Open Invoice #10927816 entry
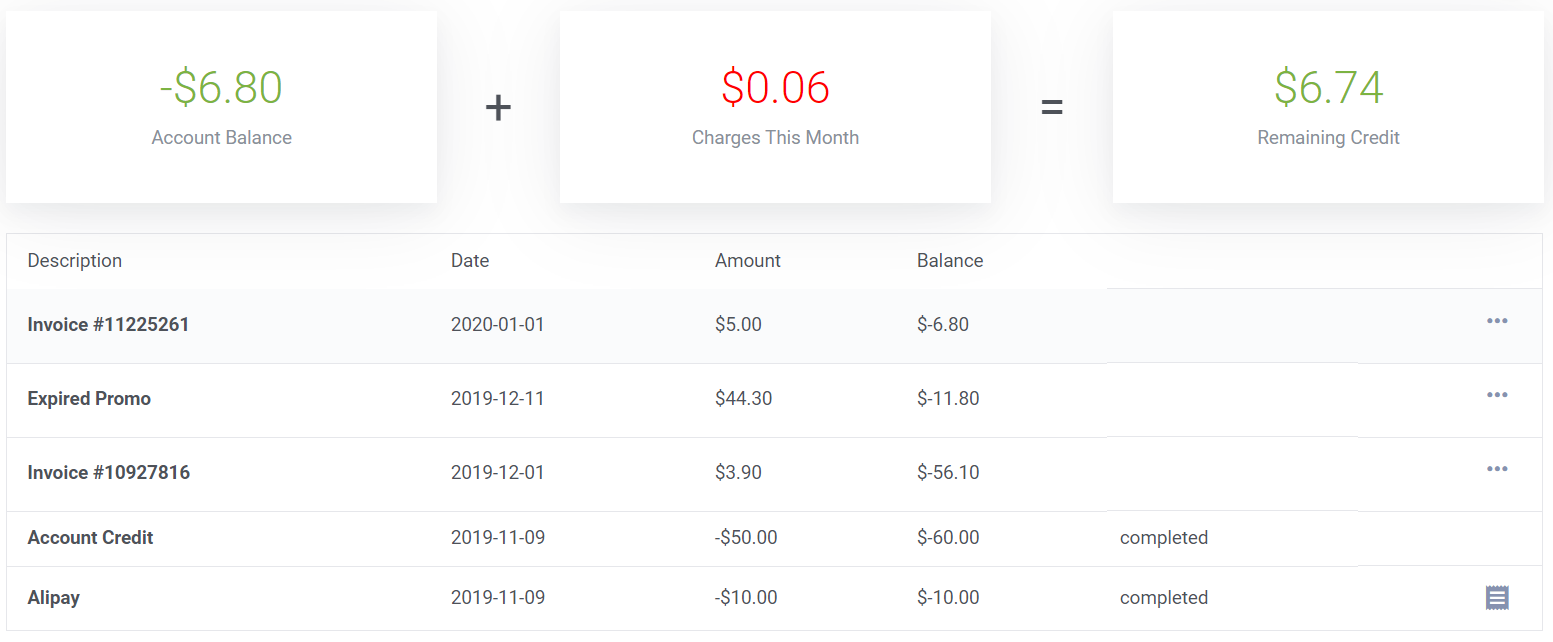The image size is (1553, 642). tap(108, 473)
